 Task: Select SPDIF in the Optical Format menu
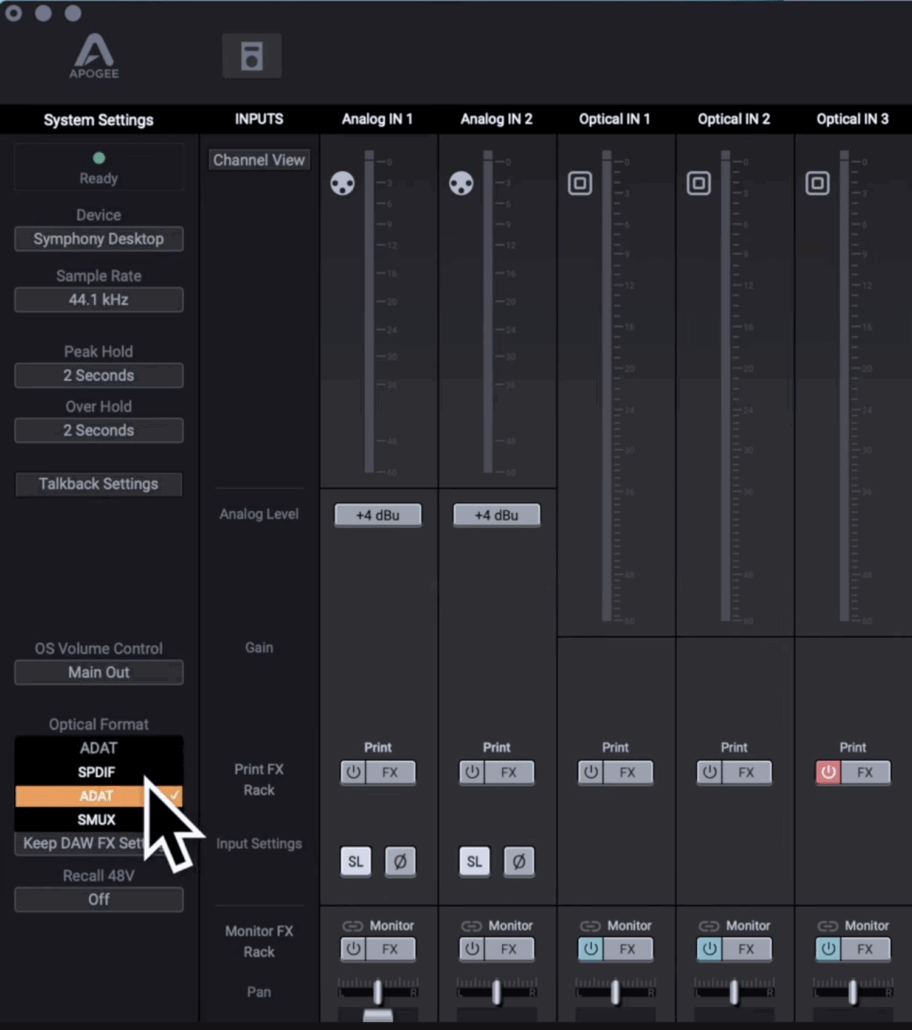(x=98, y=772)
